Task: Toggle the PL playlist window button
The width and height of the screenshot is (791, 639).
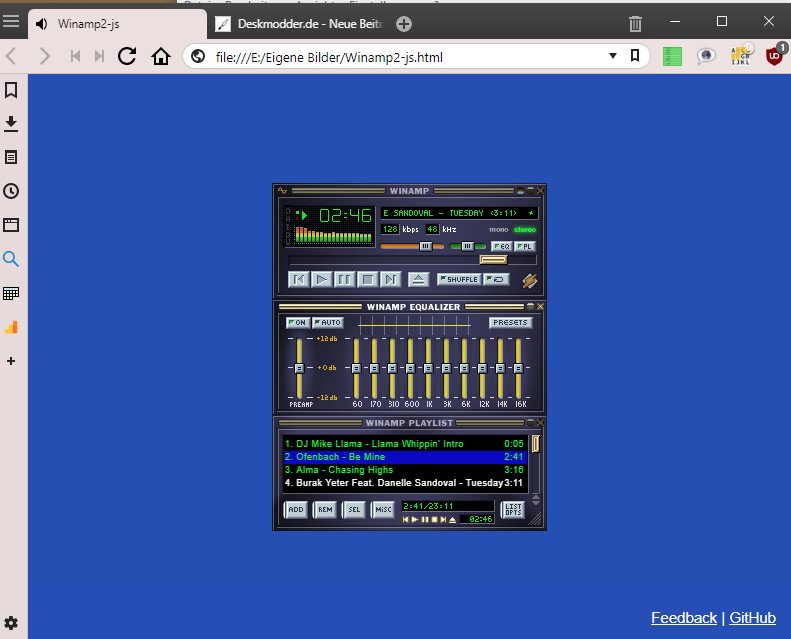Action: [x=525, y=246]
